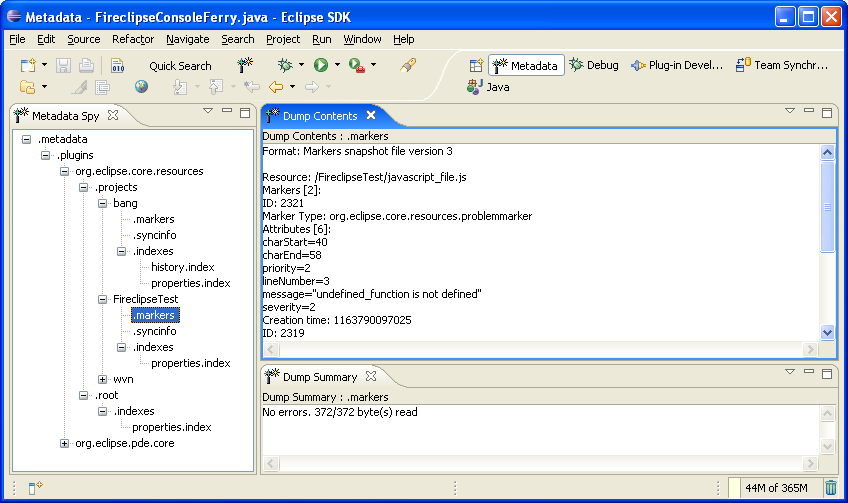Click the fast view icon in status bar
This screenshot has height=503, width=848.
(35, 488)
